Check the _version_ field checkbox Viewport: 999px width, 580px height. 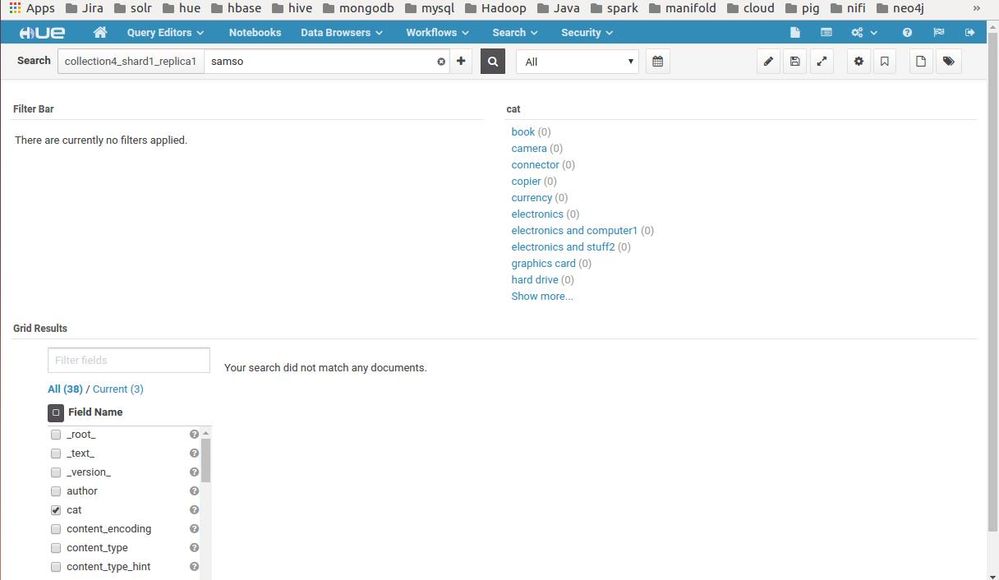(x=55, y=472)
